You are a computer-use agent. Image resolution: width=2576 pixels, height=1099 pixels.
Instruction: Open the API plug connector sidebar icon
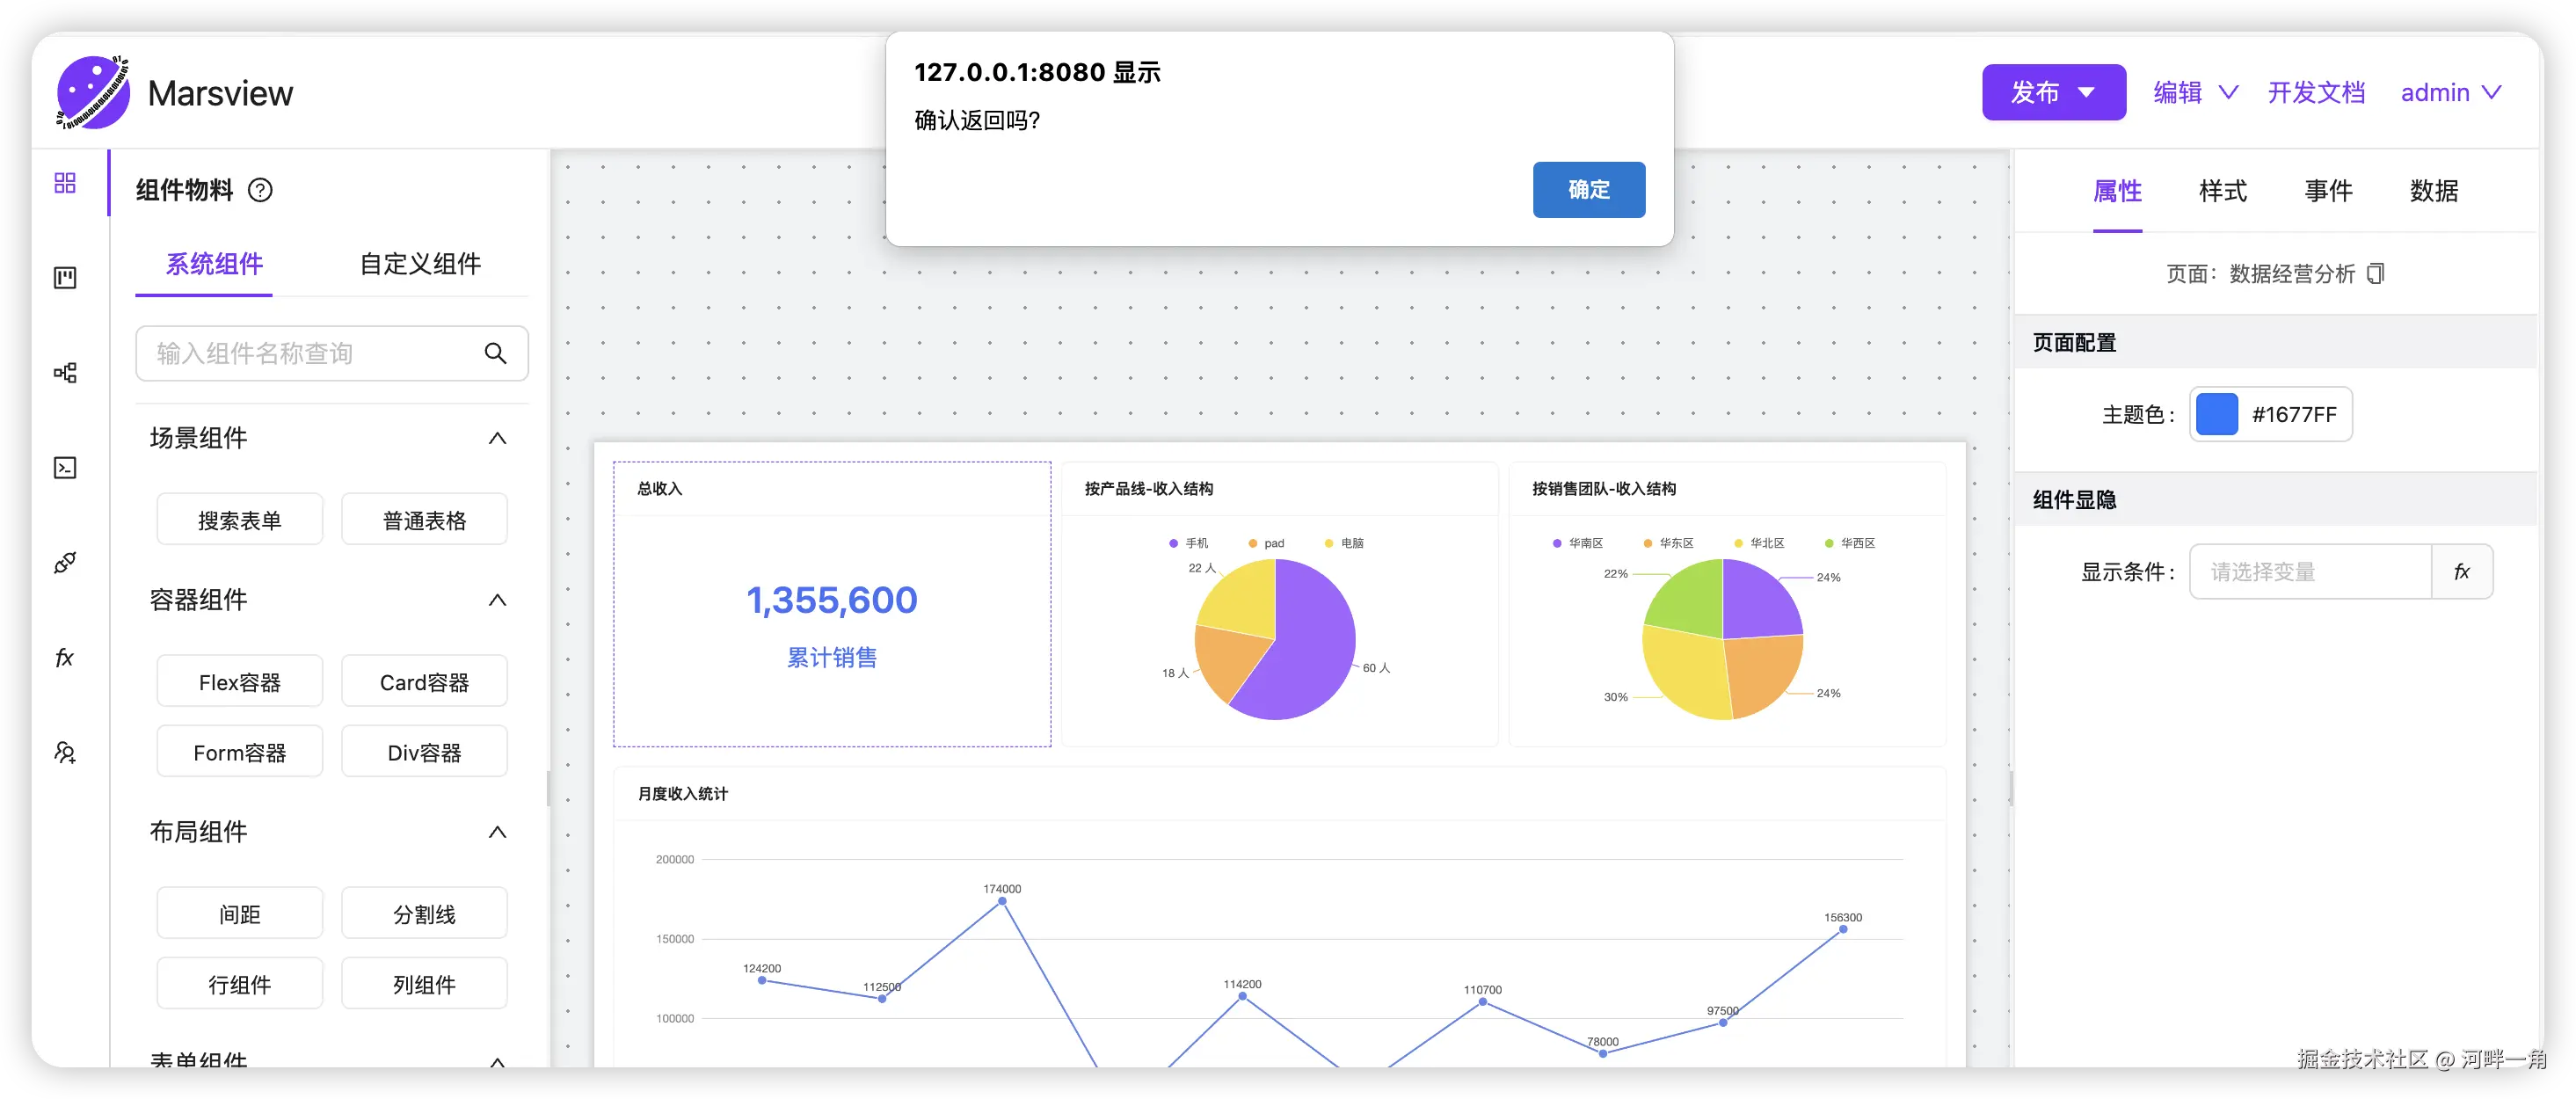point(65,563)
